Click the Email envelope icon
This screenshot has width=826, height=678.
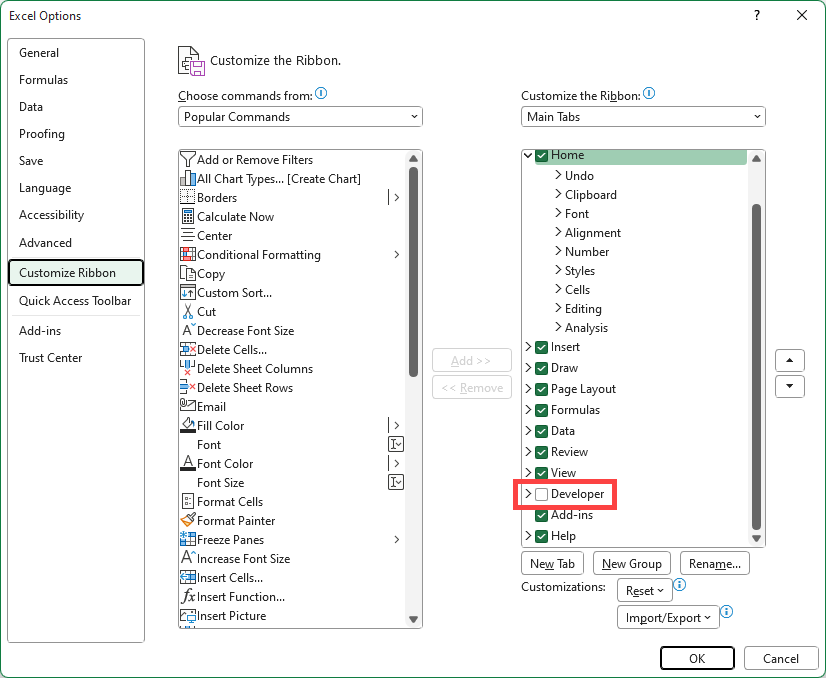188,406
